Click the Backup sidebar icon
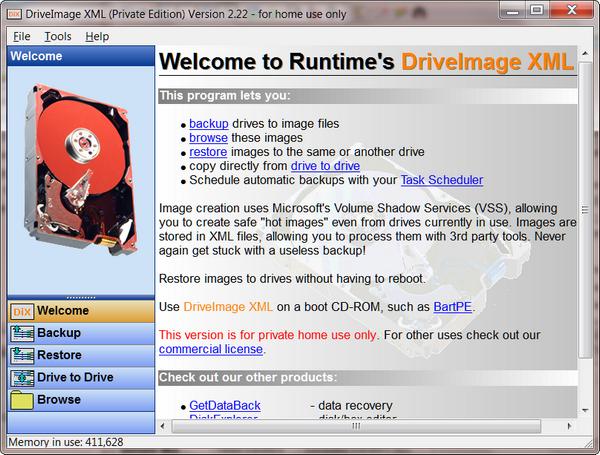 pyautogui.click(x=21, y=333)
